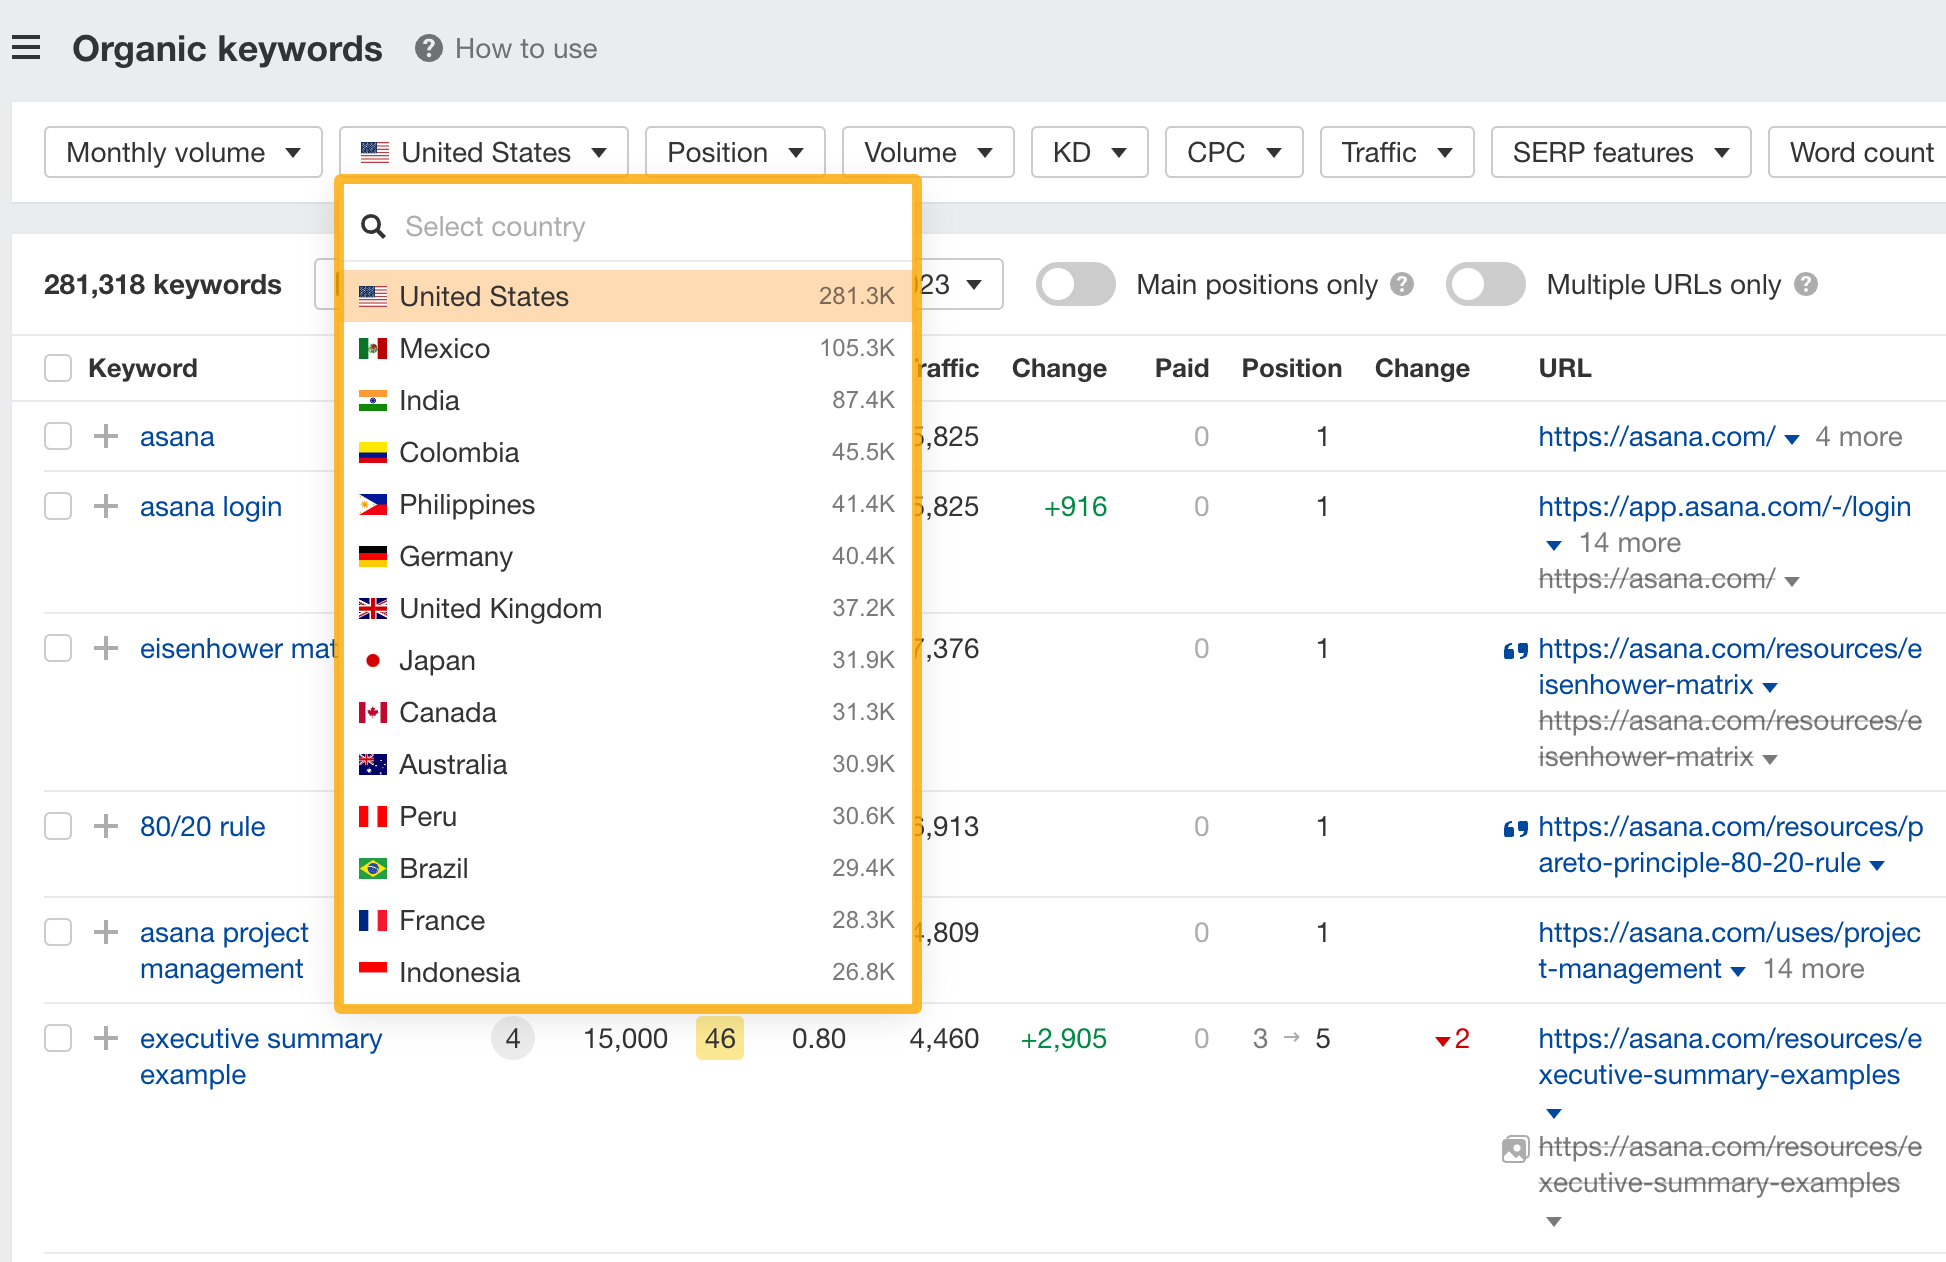Viewport: 1946px width, 1262px height.
Task: Open the app.asana.com login URL link
Action: 1724,507
